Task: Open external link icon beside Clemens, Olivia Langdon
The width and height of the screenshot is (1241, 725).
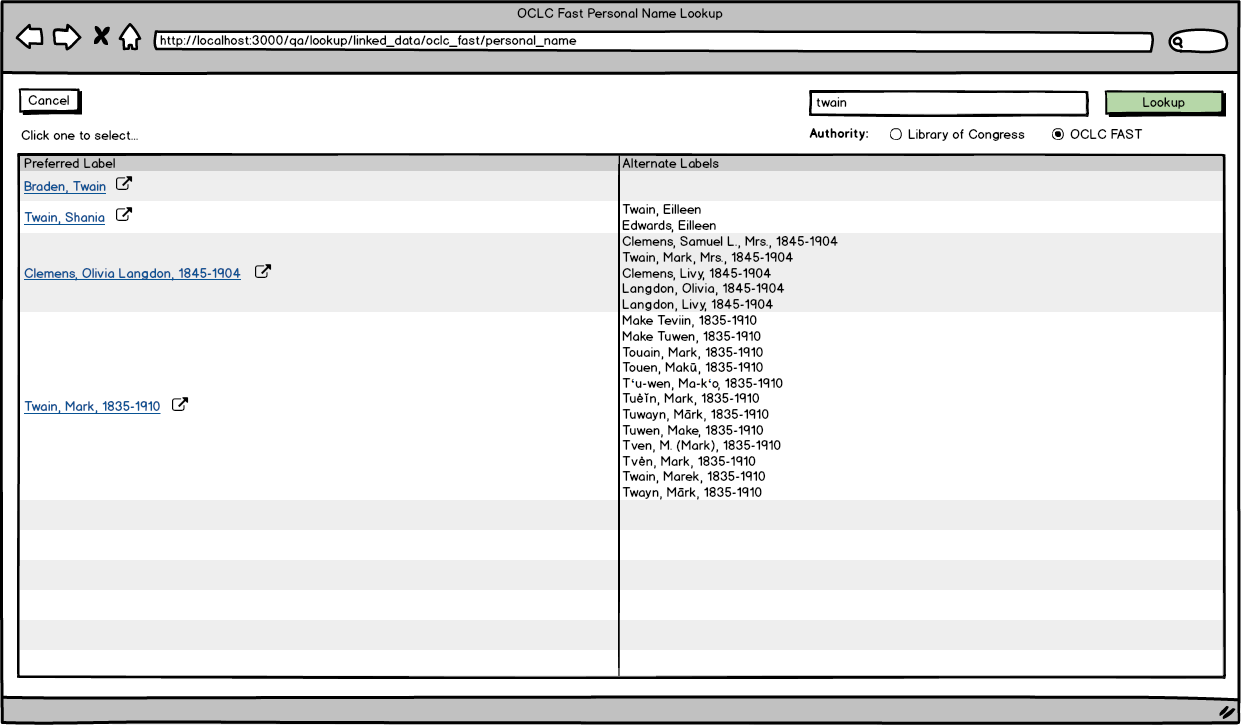Action: coord(262,271)
